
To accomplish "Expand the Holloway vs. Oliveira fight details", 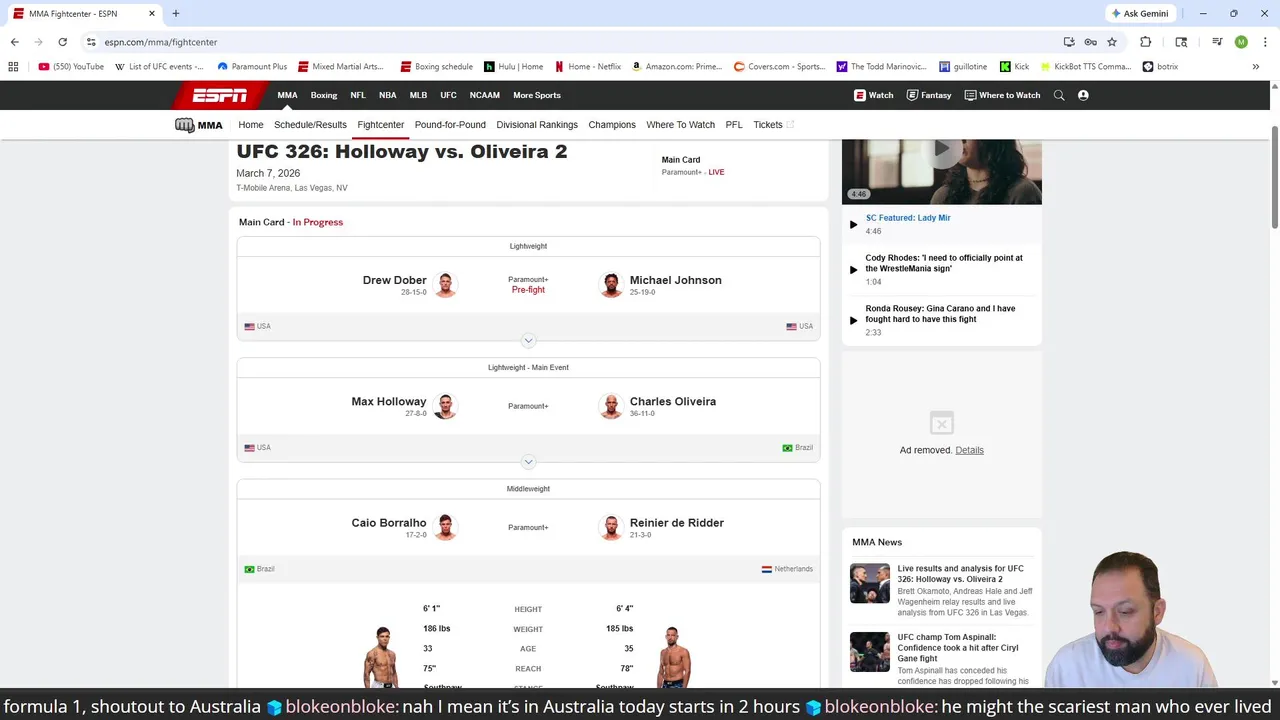I will [x=528, y=462].
